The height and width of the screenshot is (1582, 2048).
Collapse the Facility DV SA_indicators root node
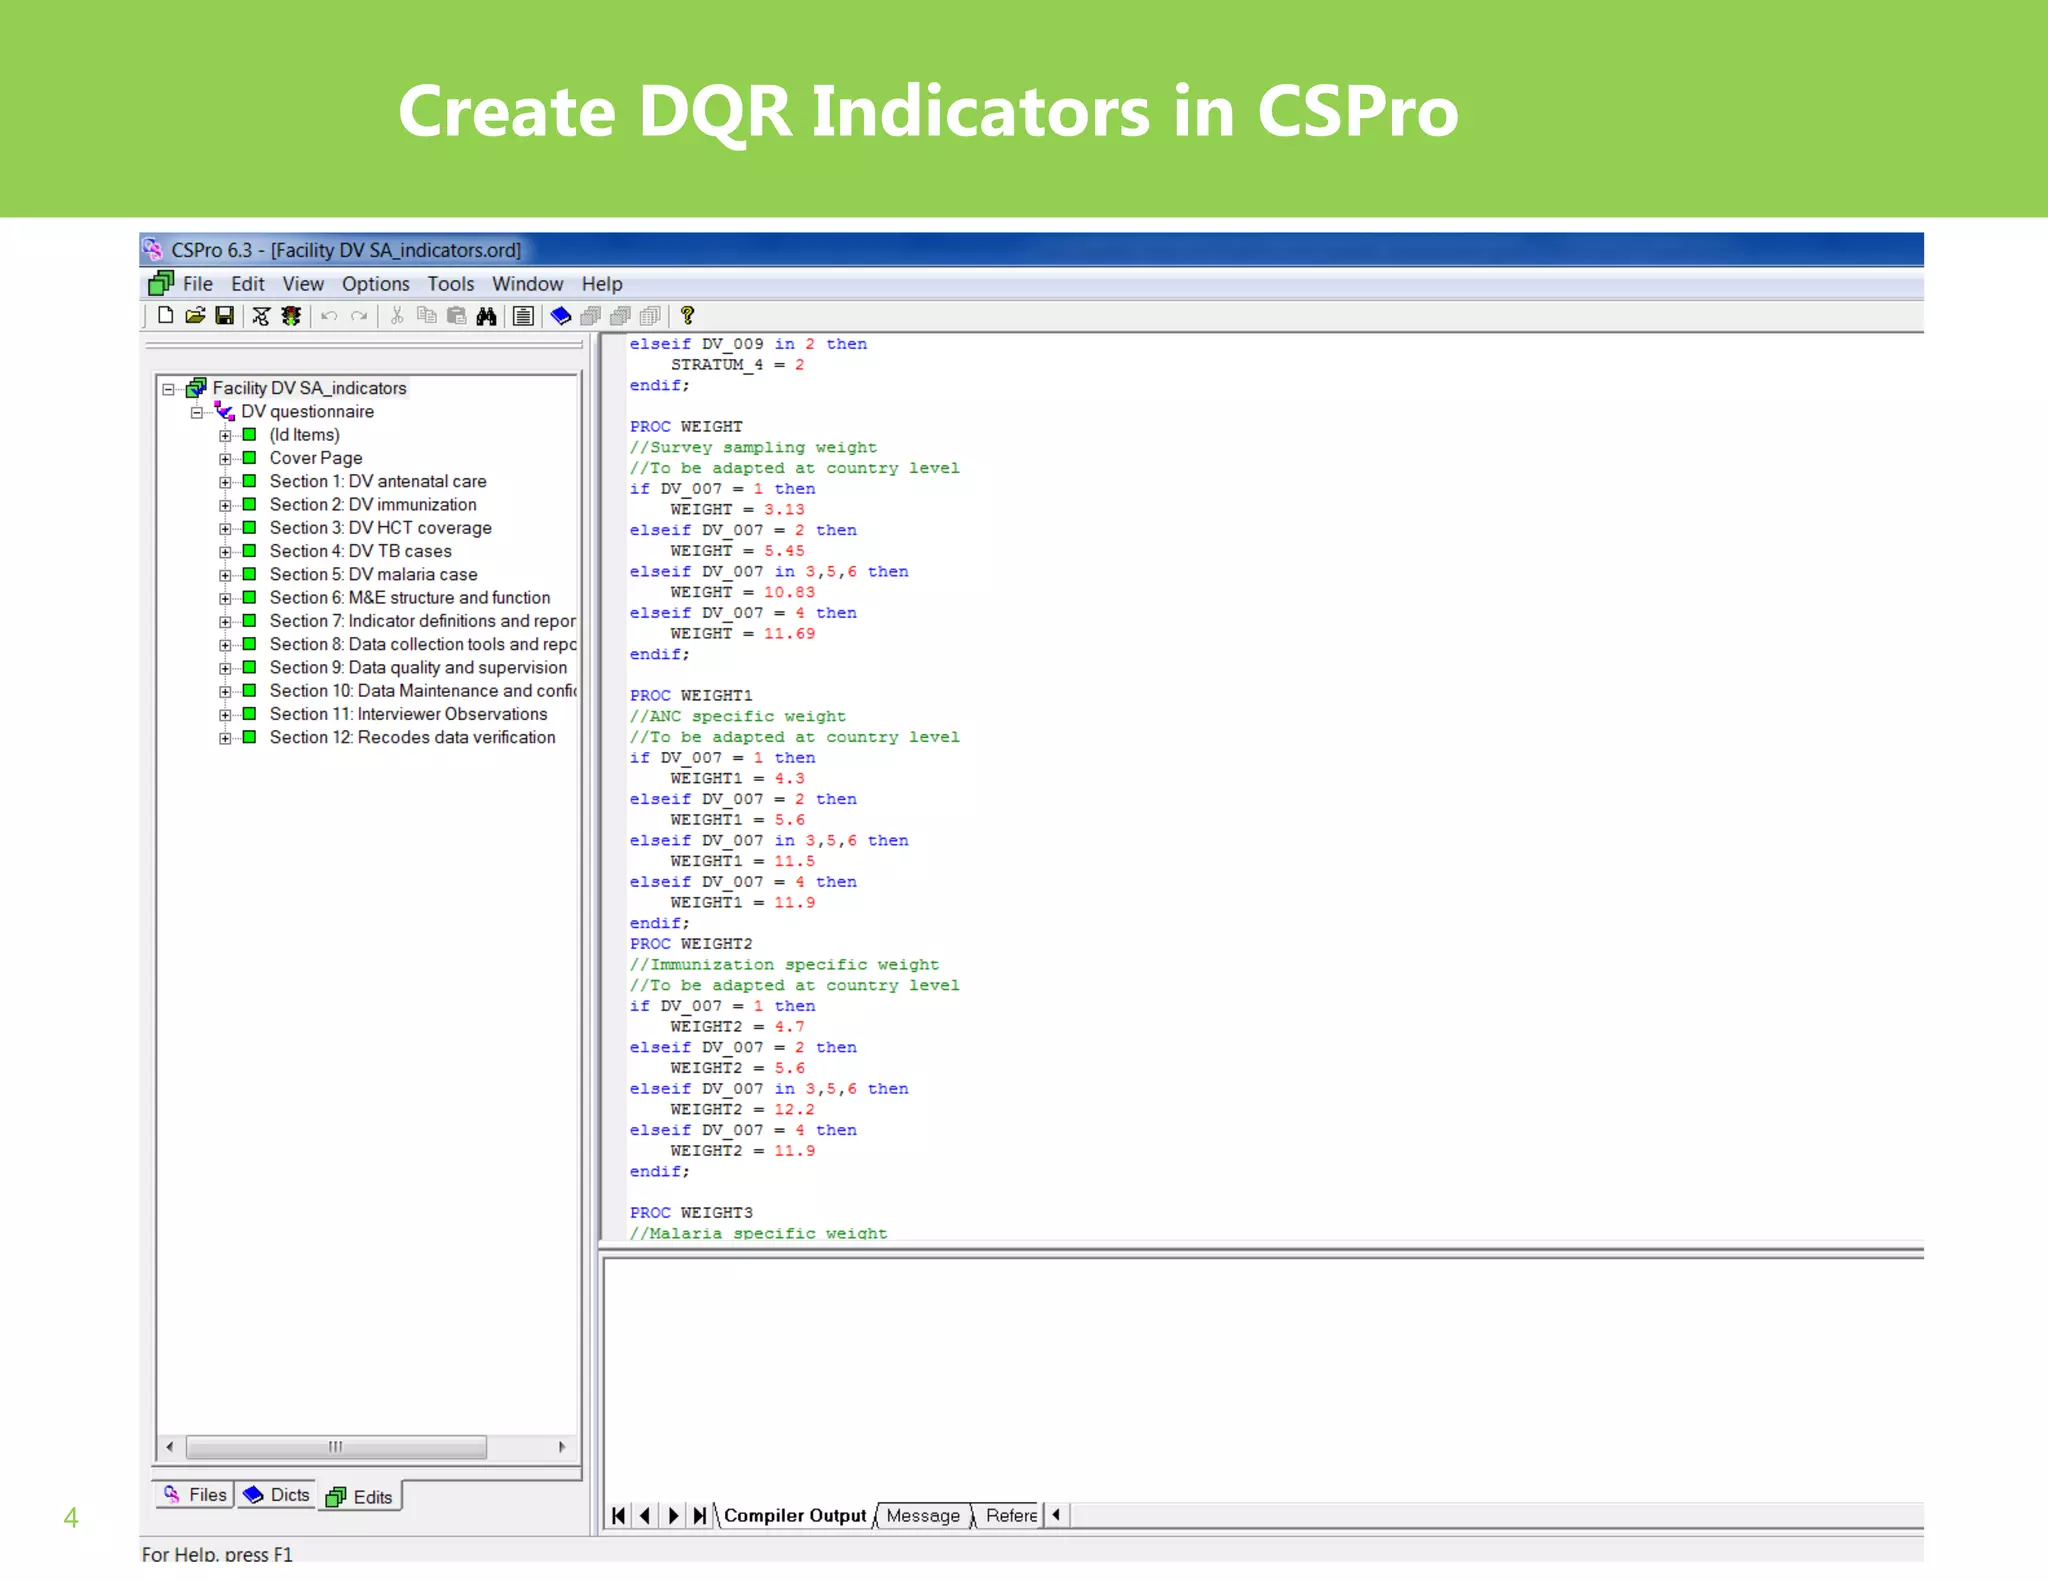pos(169,389)
